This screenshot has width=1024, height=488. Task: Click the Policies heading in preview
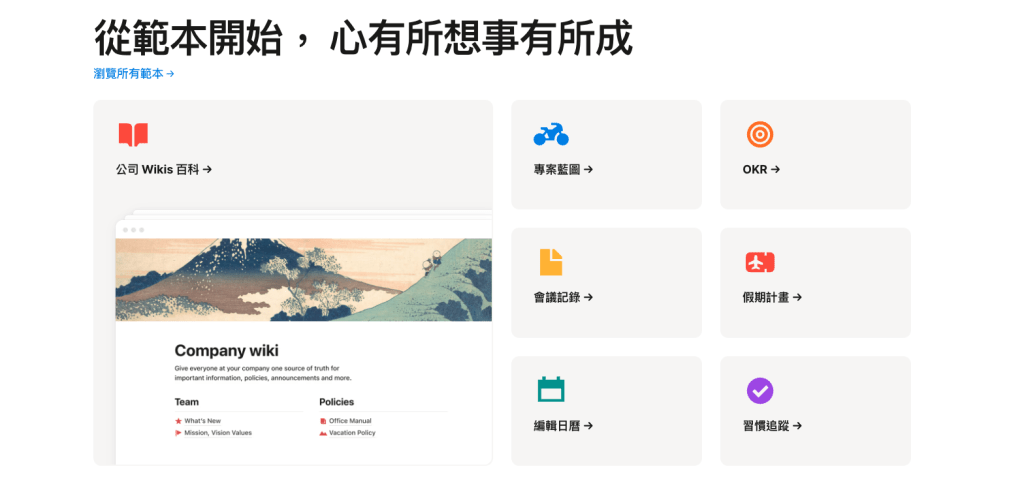[336, 402]
